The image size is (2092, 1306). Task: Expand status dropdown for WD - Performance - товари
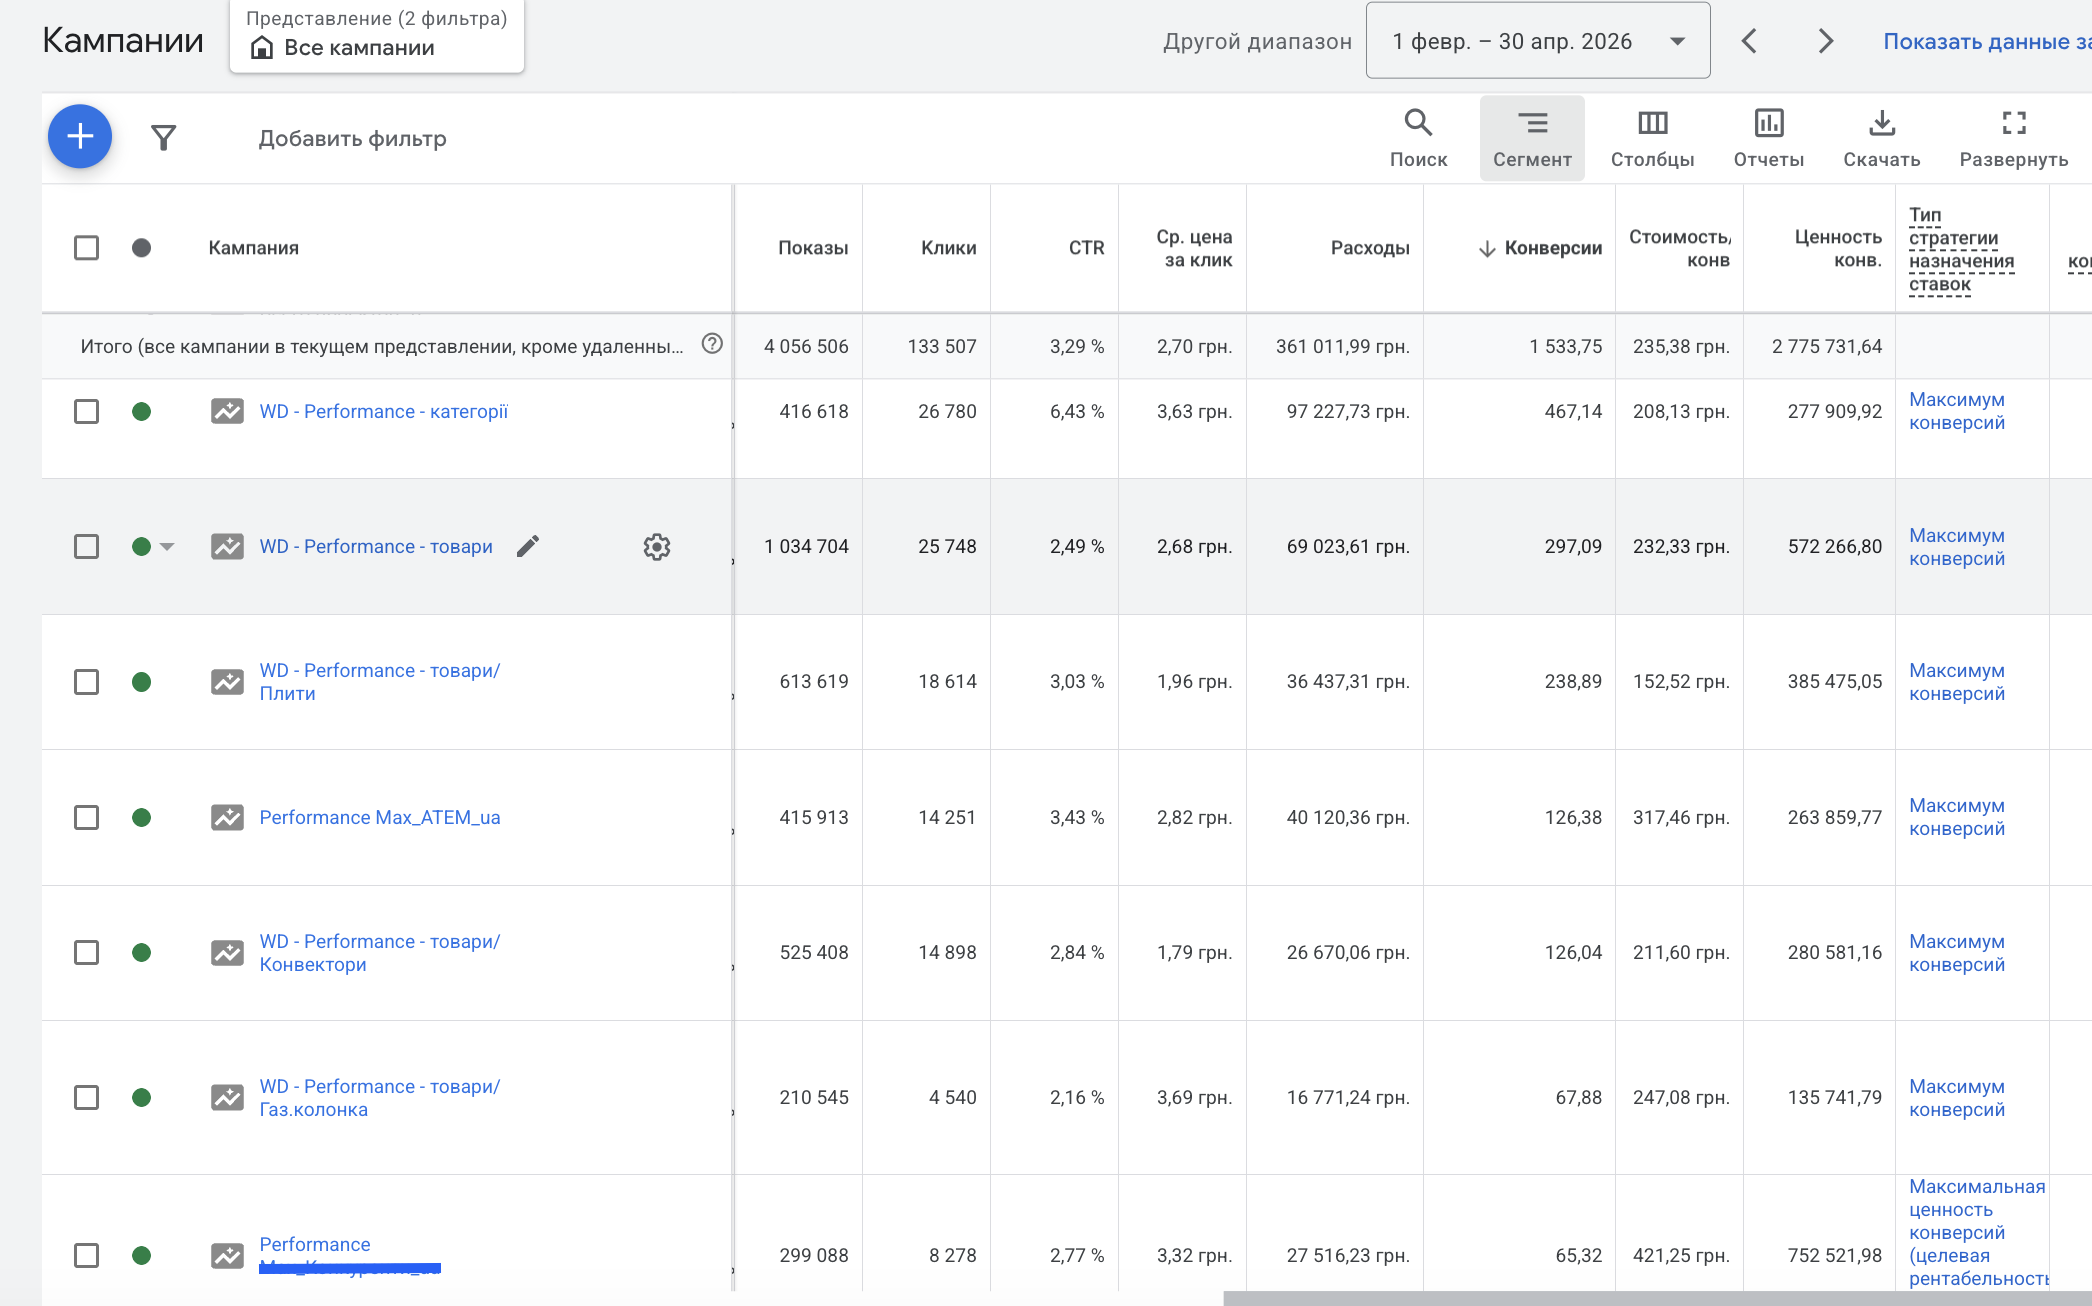[167, 546]
